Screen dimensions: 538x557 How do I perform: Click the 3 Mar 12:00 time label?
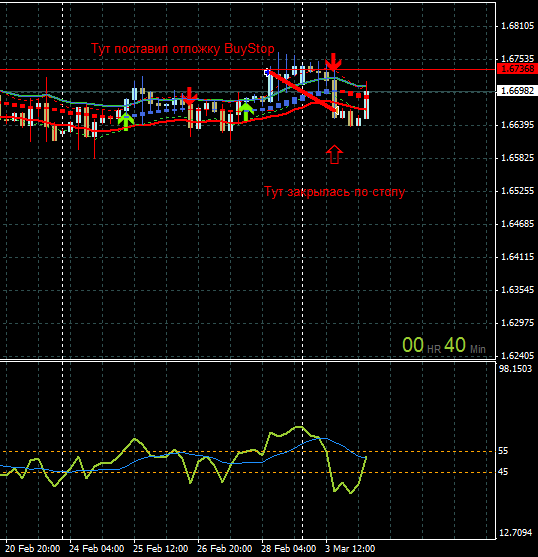(350, 548)
